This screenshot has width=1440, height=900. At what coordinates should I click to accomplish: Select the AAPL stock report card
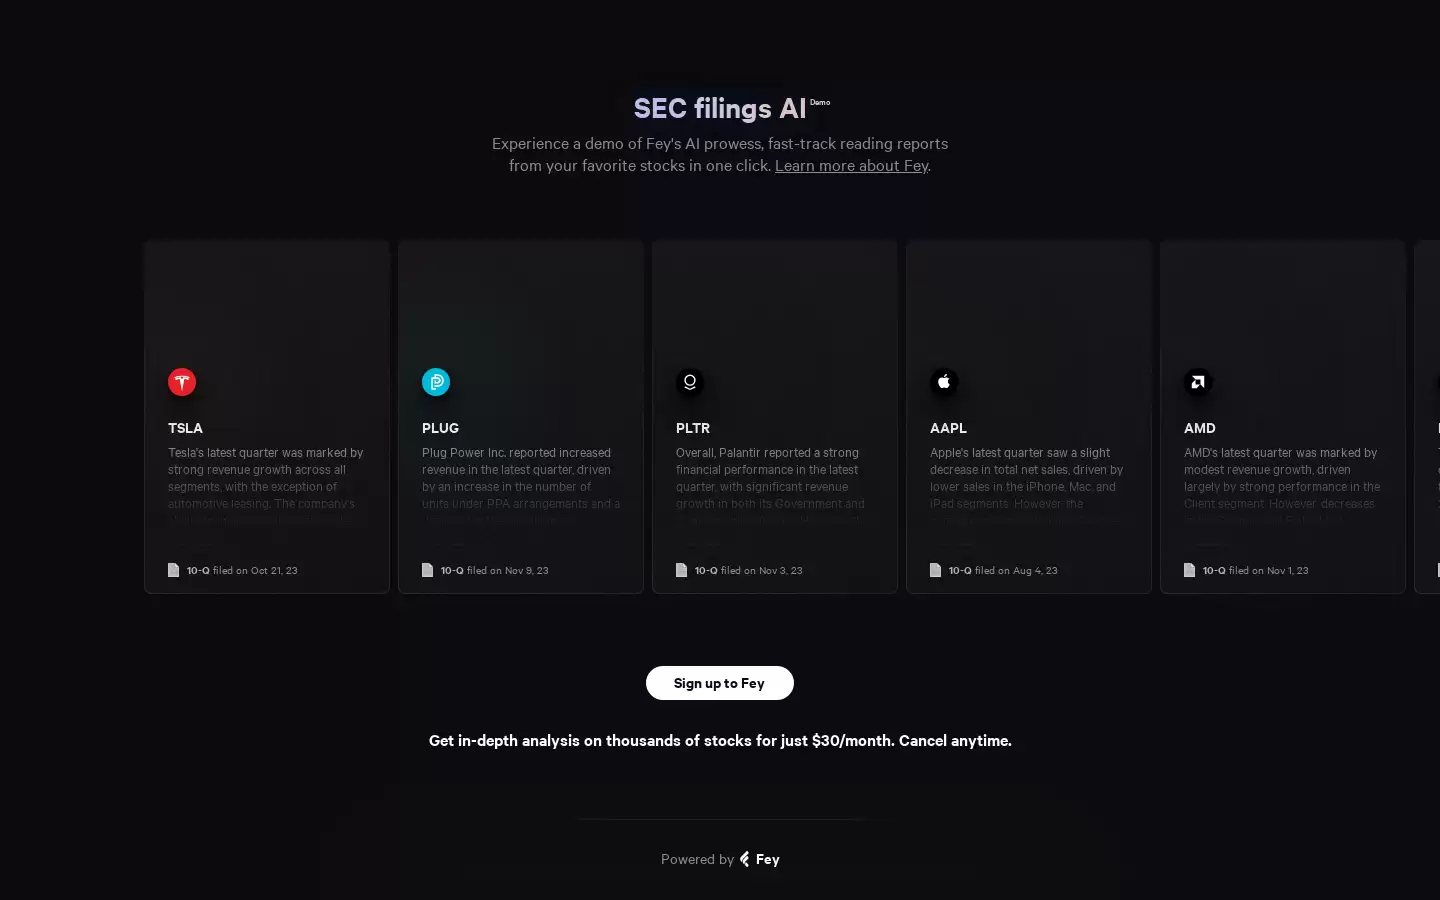[x=1028, y=416]
